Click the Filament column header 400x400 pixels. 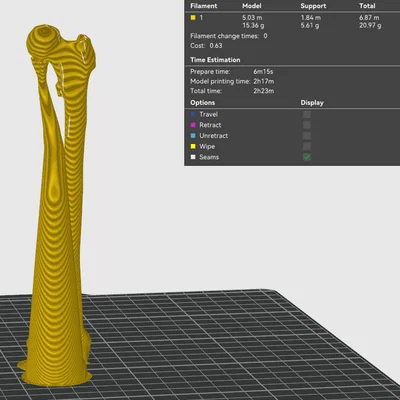(x=203, y=6)
